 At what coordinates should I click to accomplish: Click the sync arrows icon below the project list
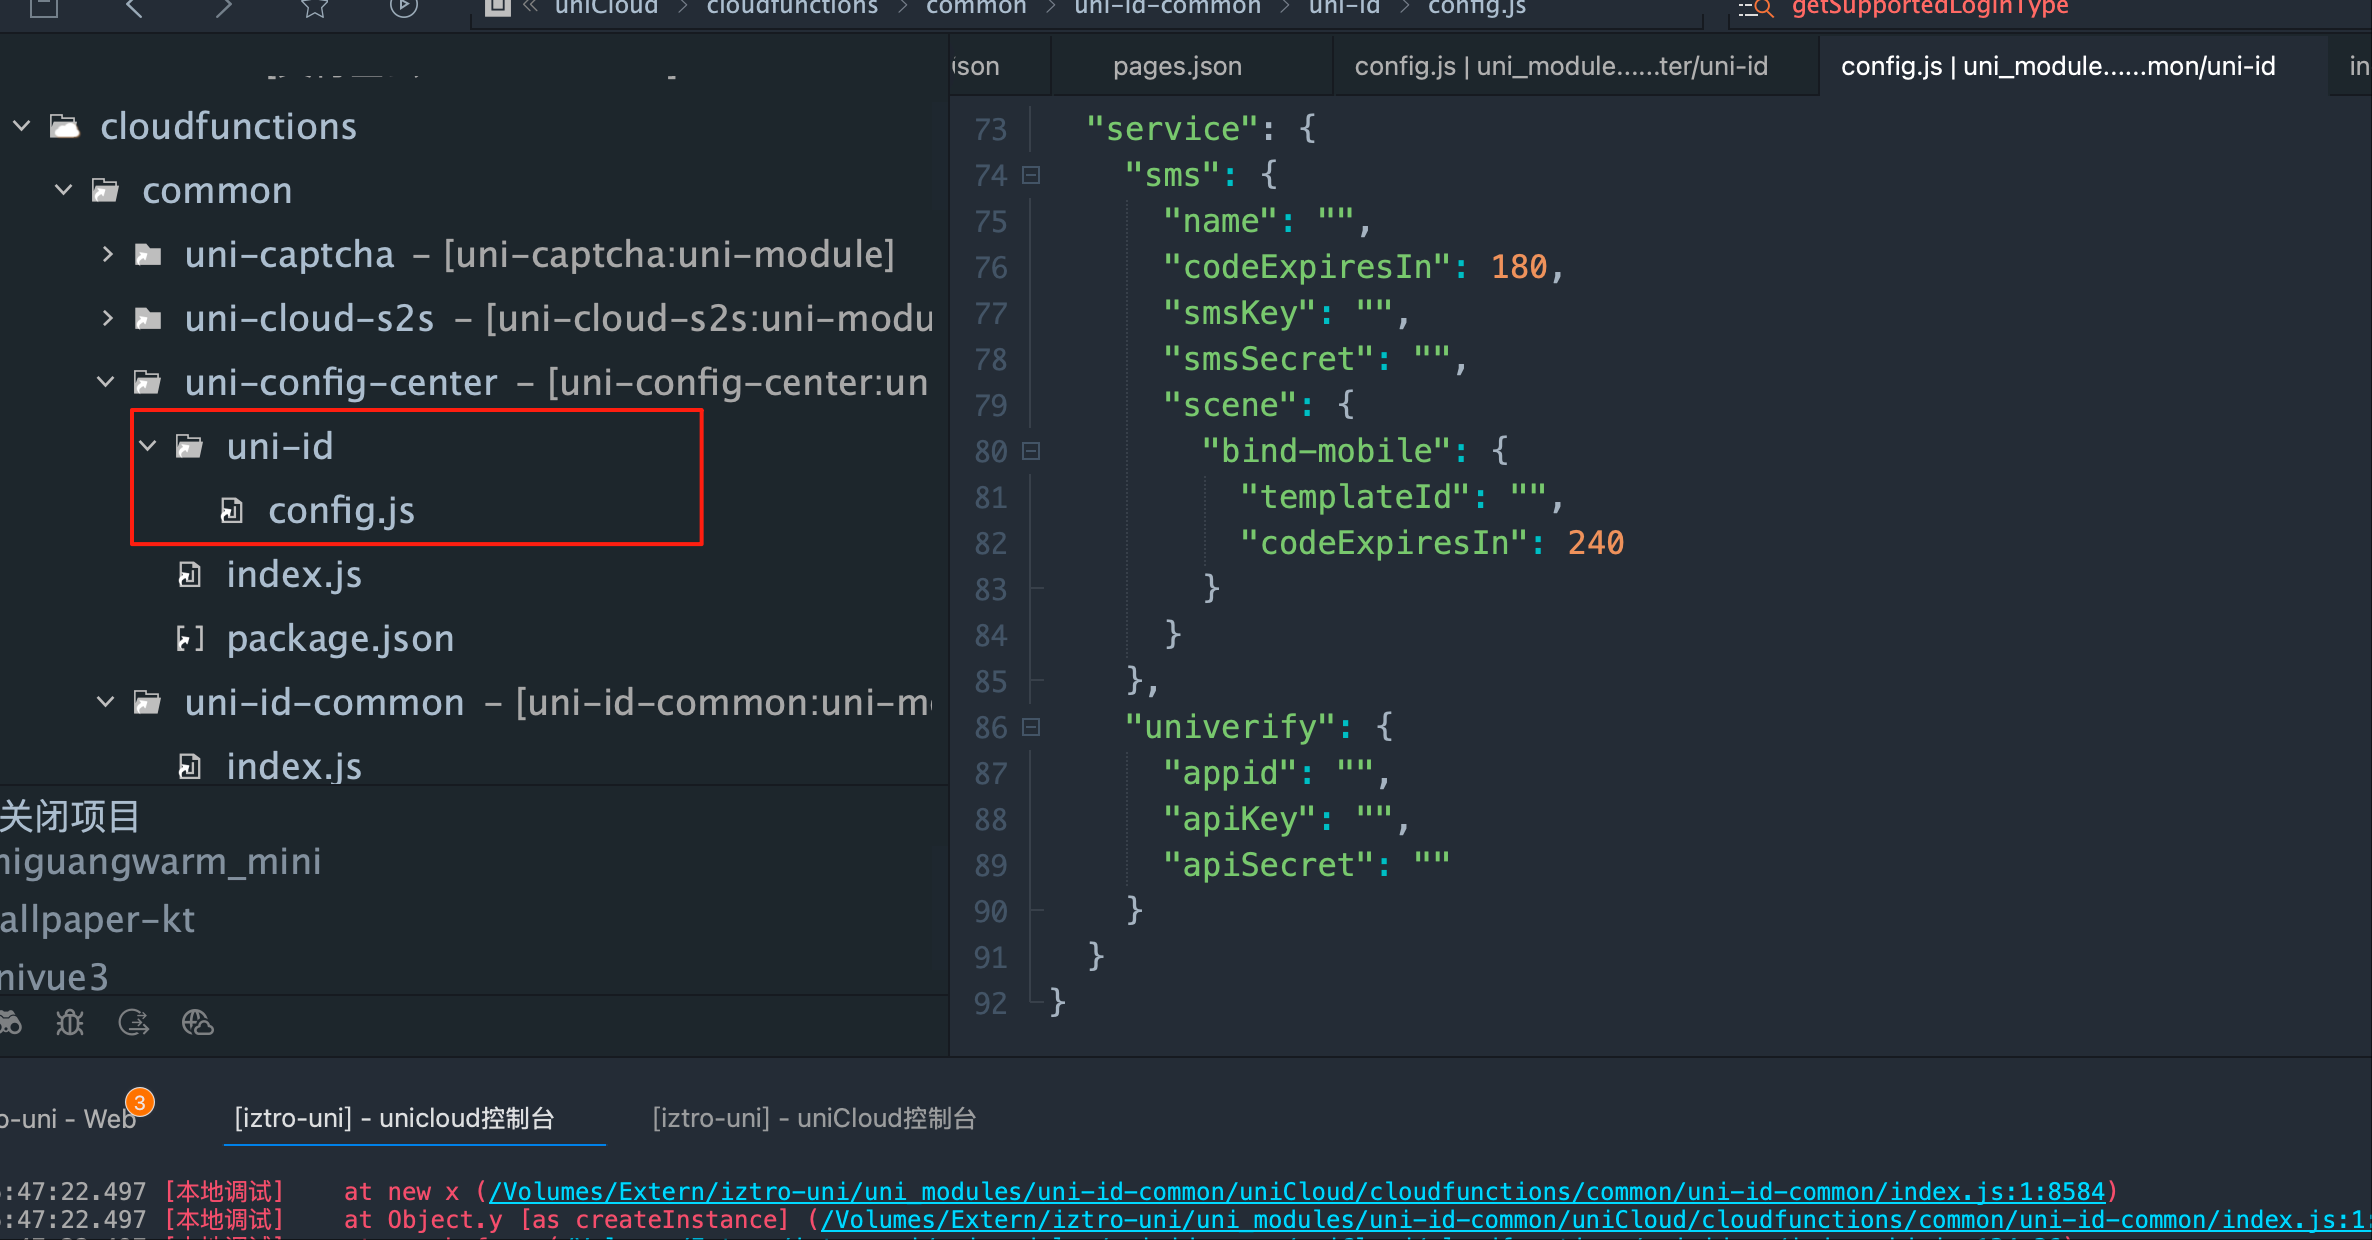pyautogui.click(x=134, y=1022)
